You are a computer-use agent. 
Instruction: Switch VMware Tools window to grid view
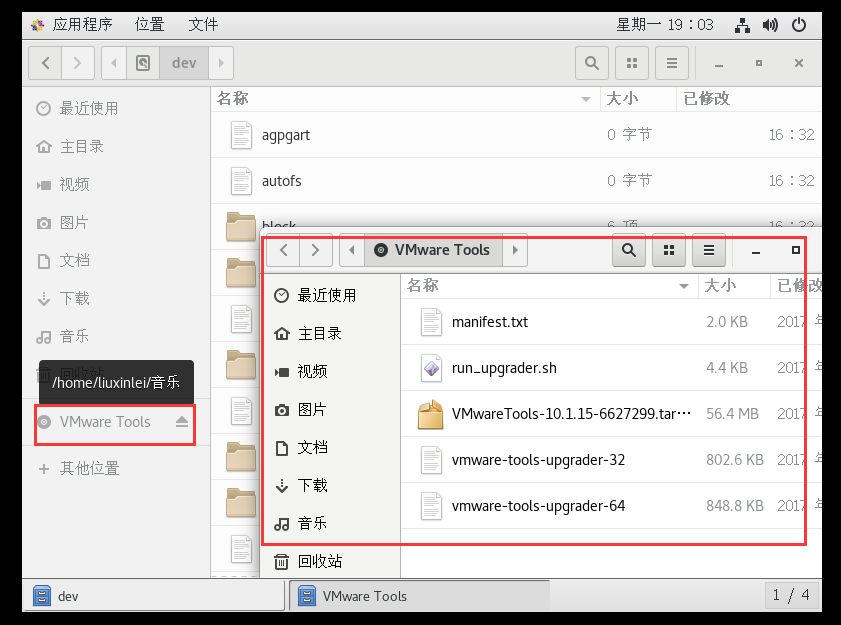click(669, 250)
